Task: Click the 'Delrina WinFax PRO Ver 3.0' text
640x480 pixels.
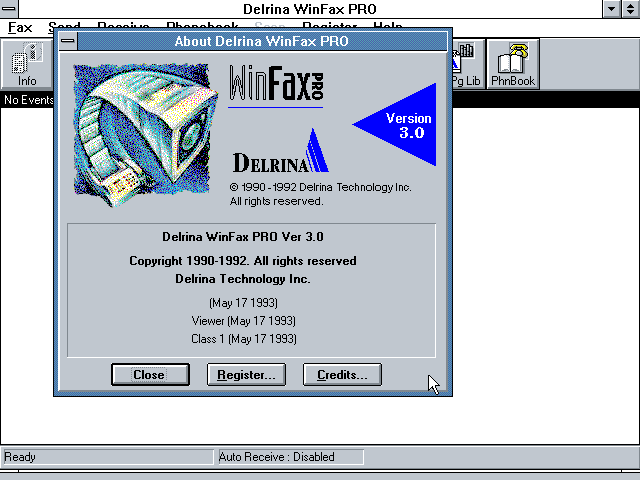Action: coord(243,237)
